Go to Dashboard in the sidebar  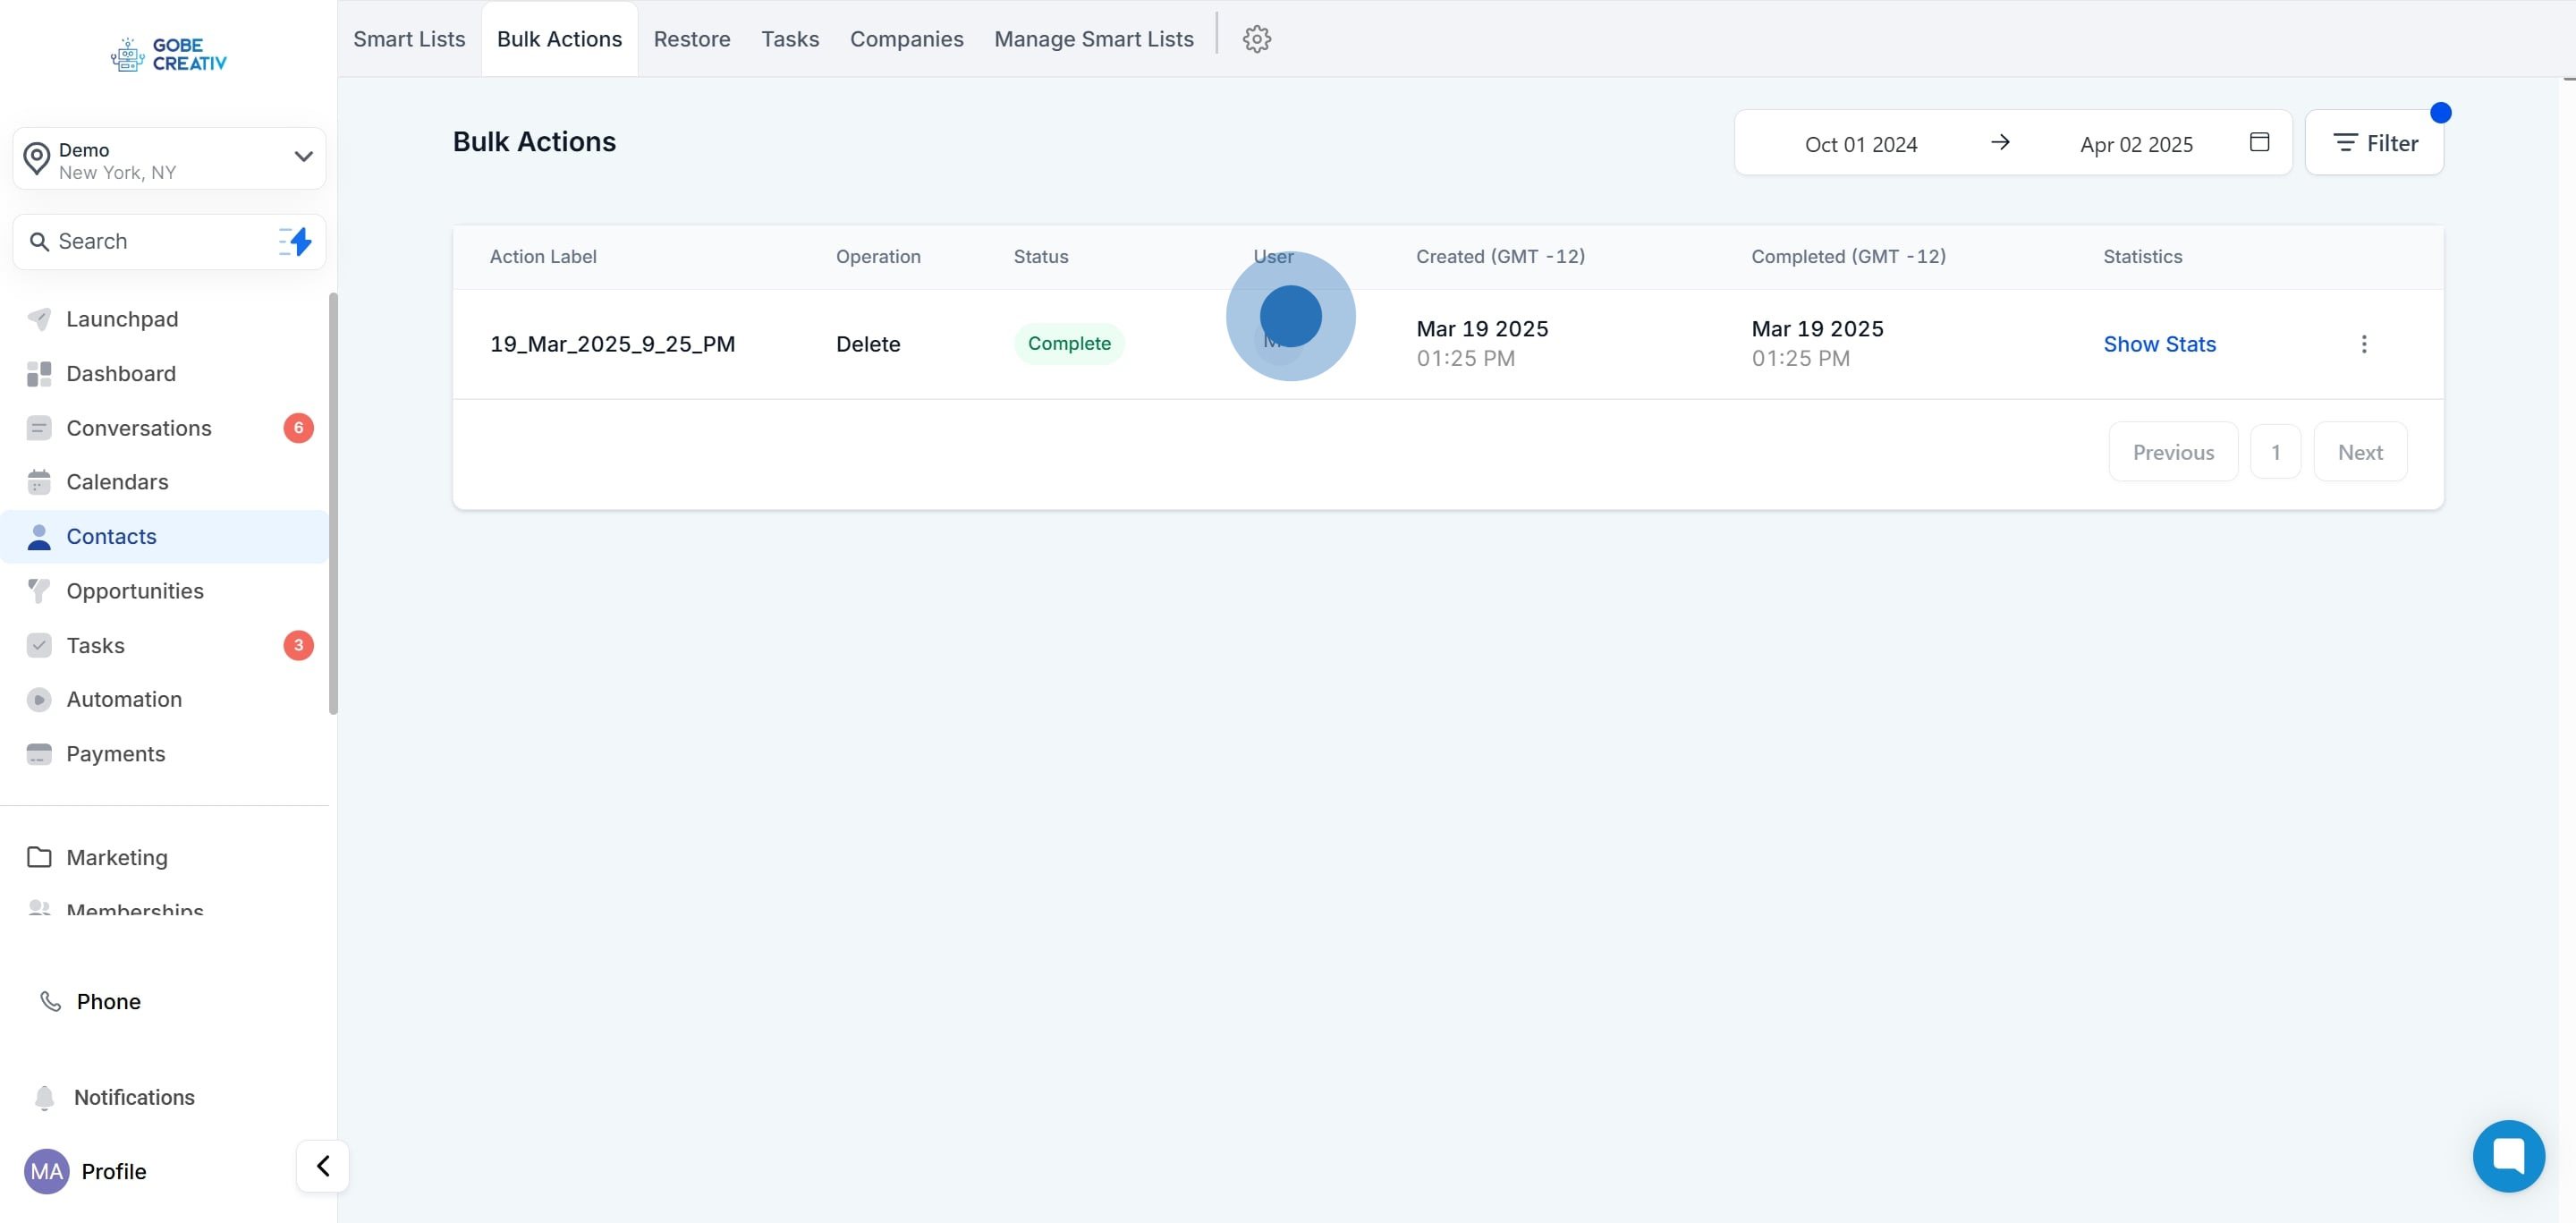click(x=121, y=373)
